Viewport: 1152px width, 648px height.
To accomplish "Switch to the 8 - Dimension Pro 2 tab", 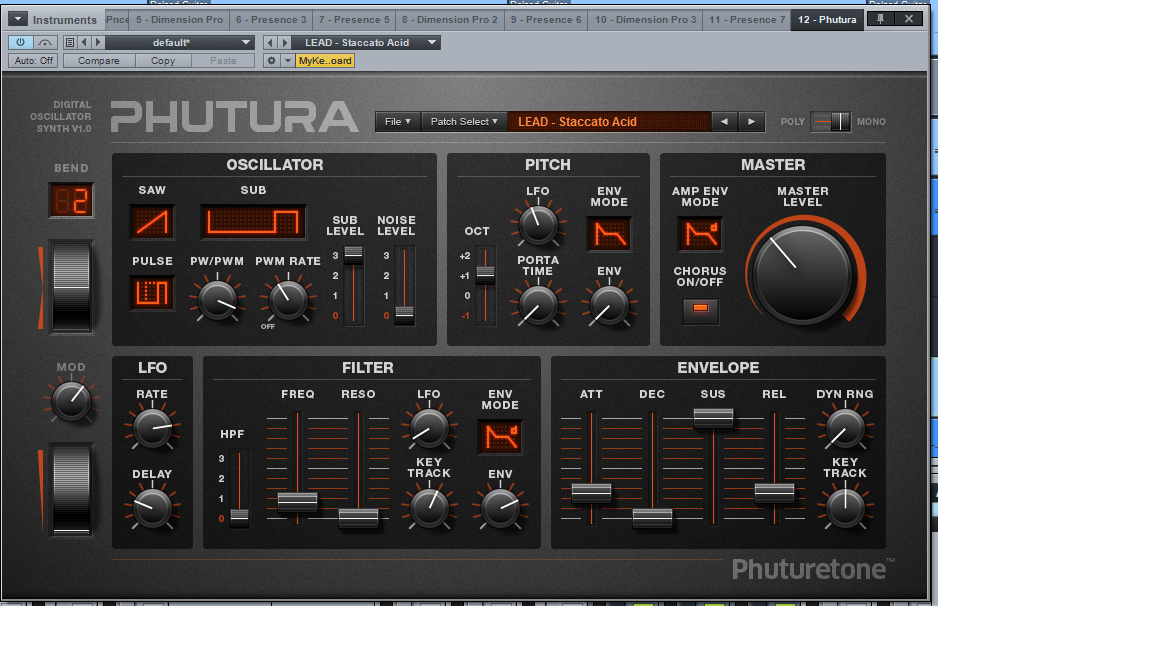I will 450,20.
